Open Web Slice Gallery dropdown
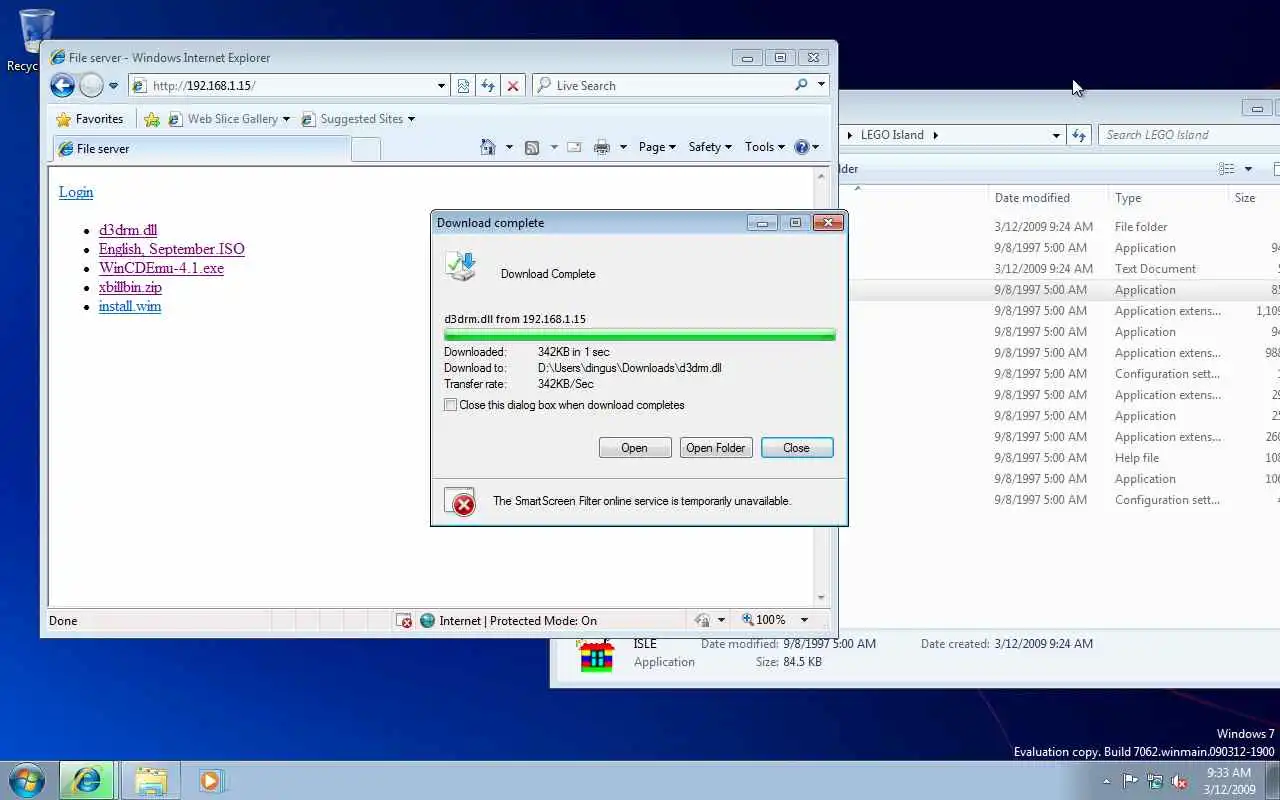This screenshot has height=800, width=1280. pyautogui.click(x=229, y=119)
